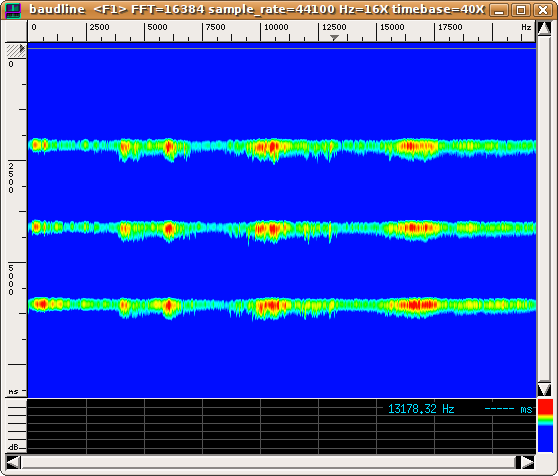Minimize the baudline window
Image resolution: width=558 pixels, height=476 pixels.
click(x=499, y=10)
